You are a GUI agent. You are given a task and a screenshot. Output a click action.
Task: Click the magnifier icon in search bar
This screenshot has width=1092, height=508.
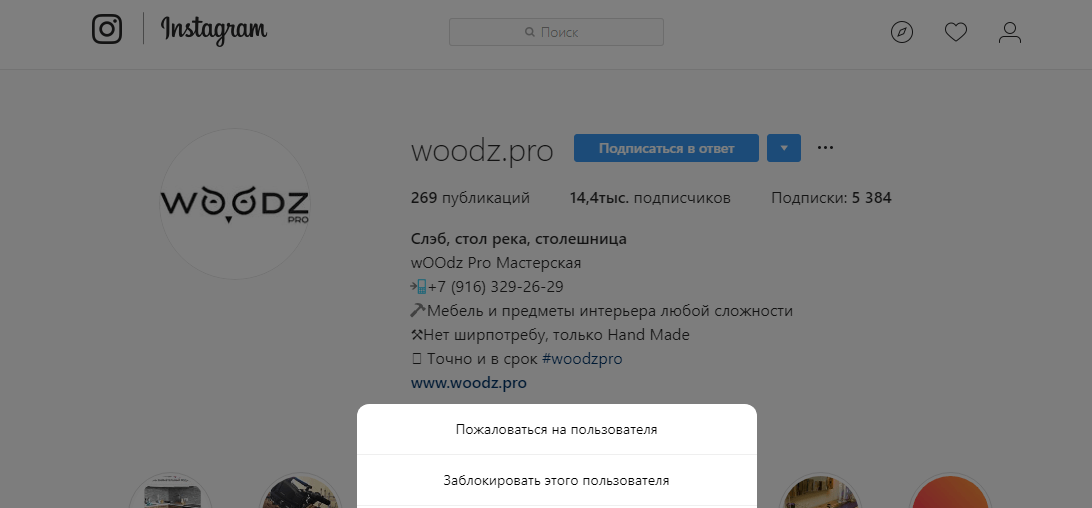point(530,33)
